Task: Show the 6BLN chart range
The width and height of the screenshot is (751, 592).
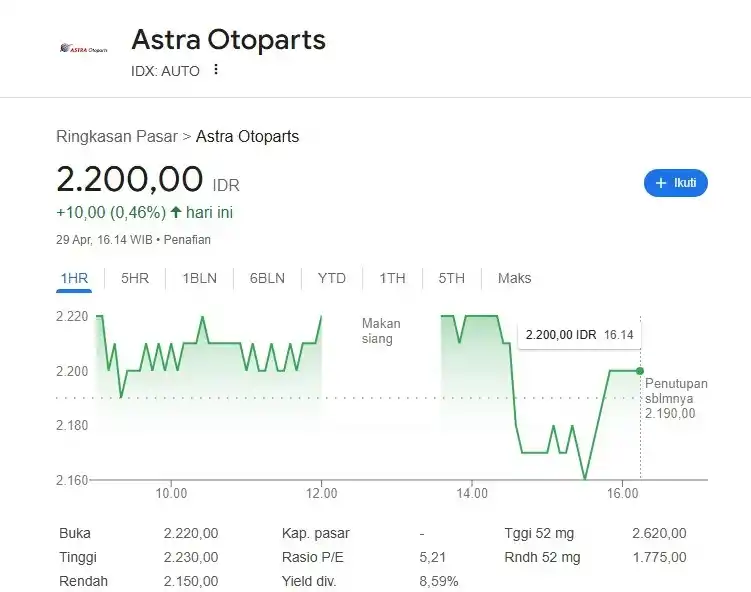Action: tap(267, 278)
